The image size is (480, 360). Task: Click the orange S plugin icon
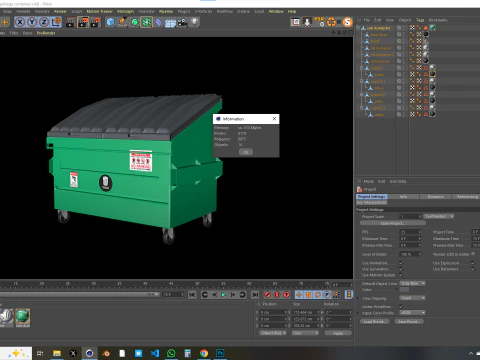348,22
